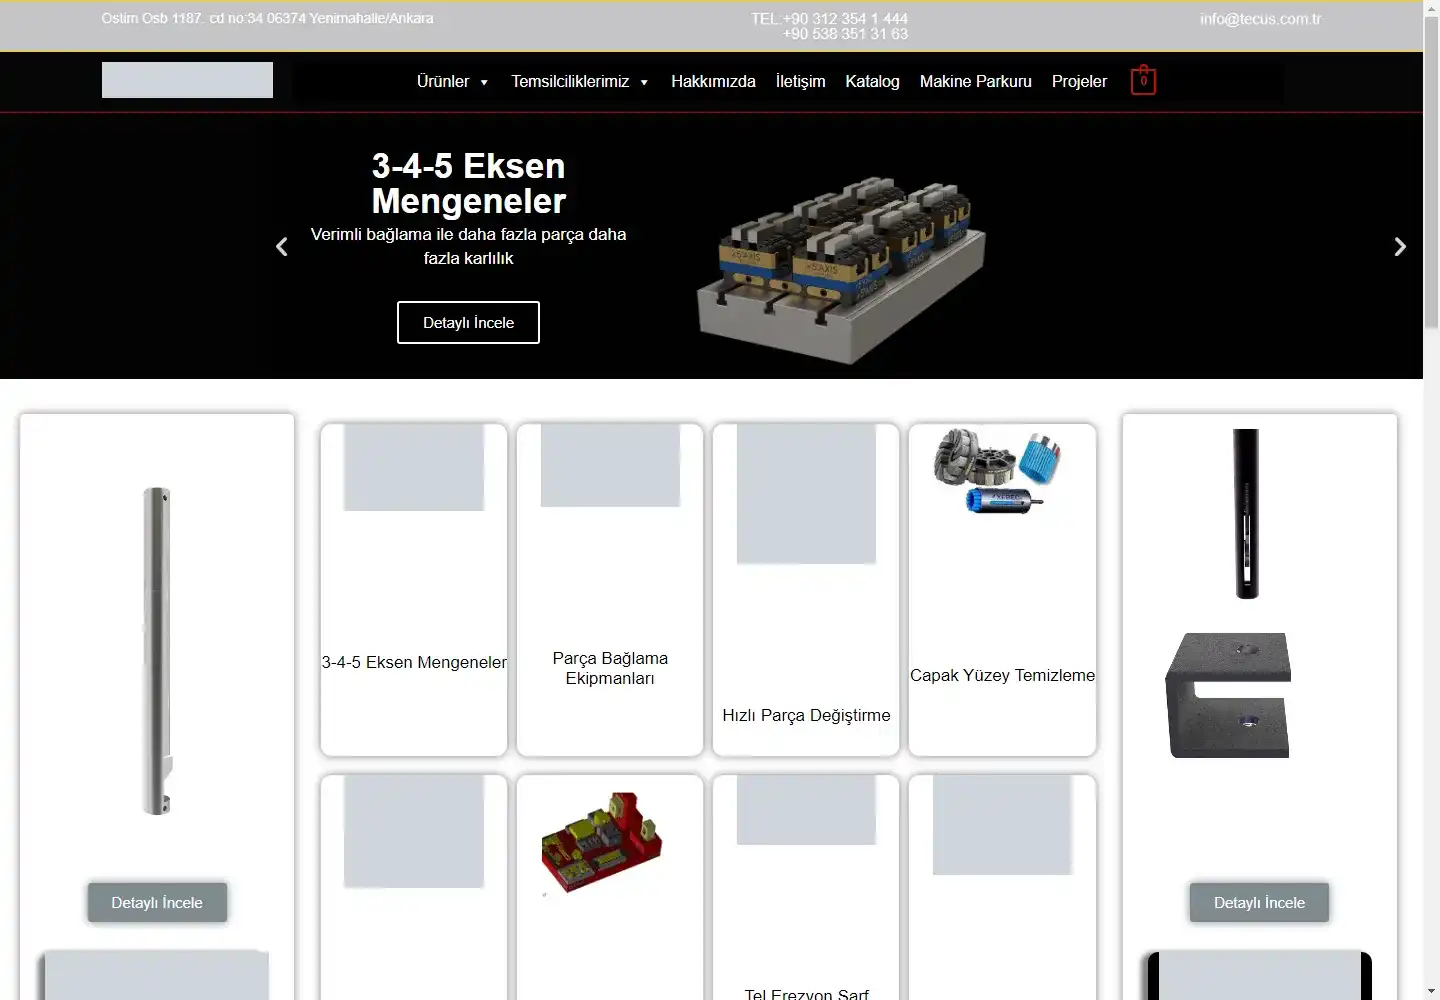Image resolution: width=1440 pixels, height=1000 pixels.
Task: Click Detaylı İncele button in the slider
Action: pos(468,322)
